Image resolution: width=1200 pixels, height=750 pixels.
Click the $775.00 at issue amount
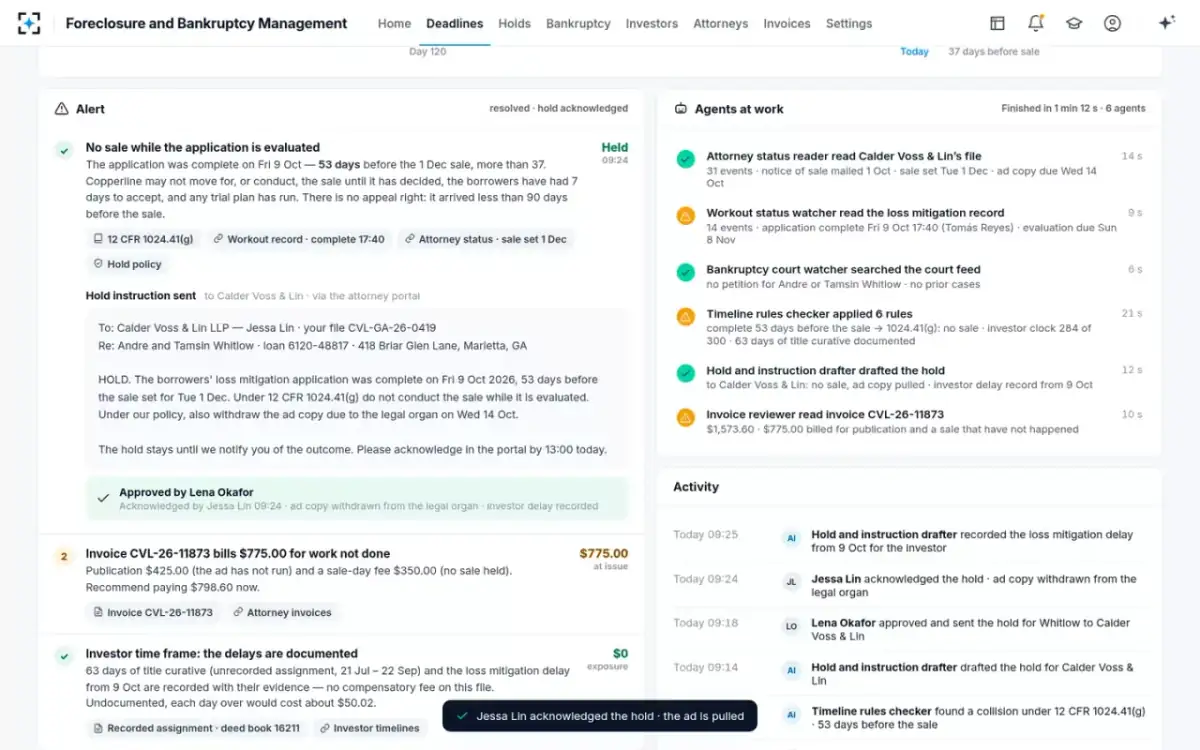(x=604, y=553)
